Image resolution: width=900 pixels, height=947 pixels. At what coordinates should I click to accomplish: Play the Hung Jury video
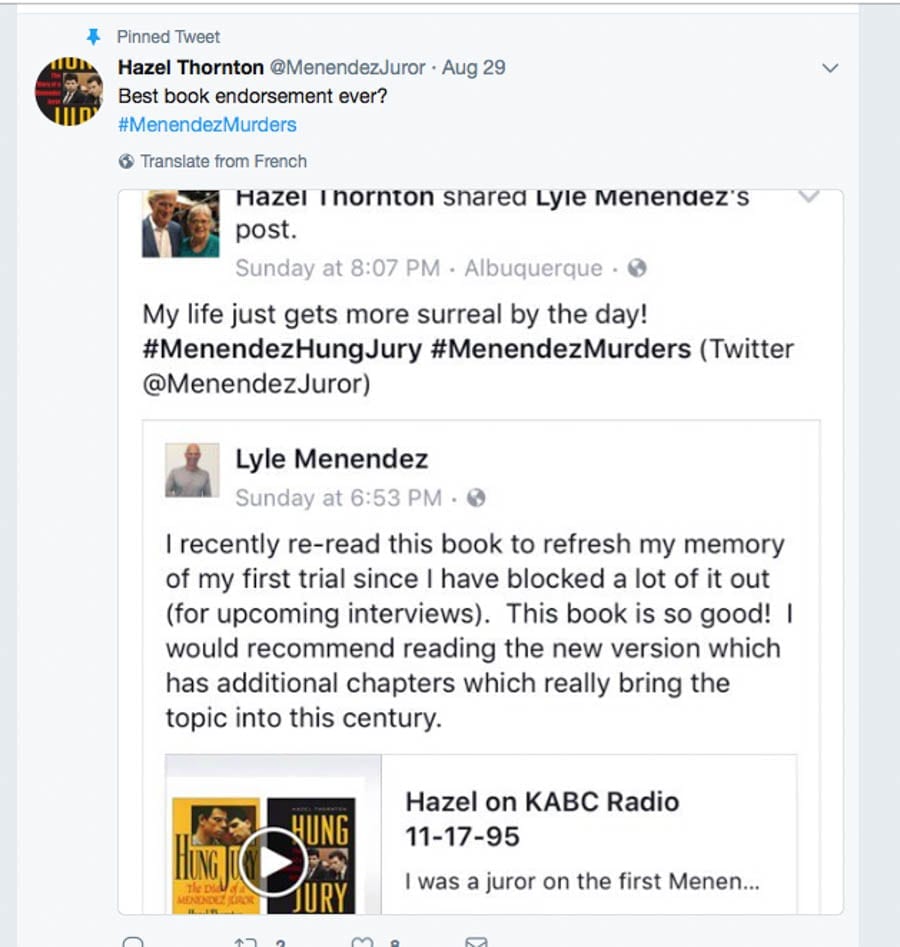click(273, 862)
